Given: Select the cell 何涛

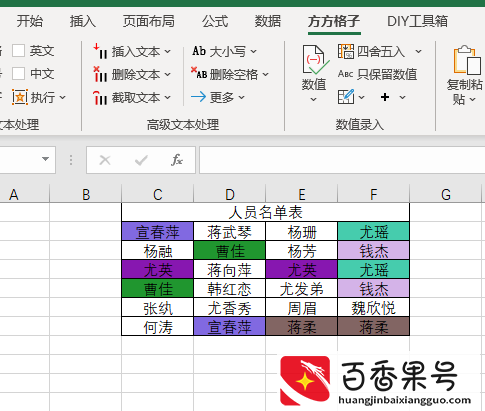Looking at the screenshot, I should pos(158,327).
